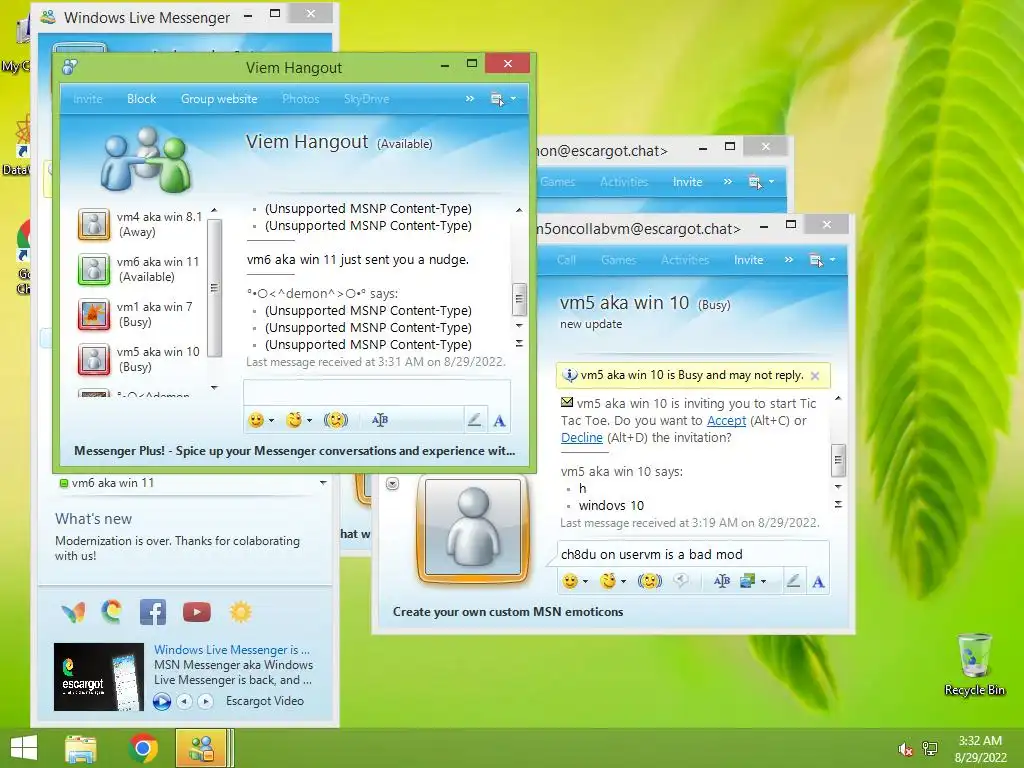Accept the Tic Tac Toe invitation
This screenshot has width=1024, height=768.
pos(726,421)
